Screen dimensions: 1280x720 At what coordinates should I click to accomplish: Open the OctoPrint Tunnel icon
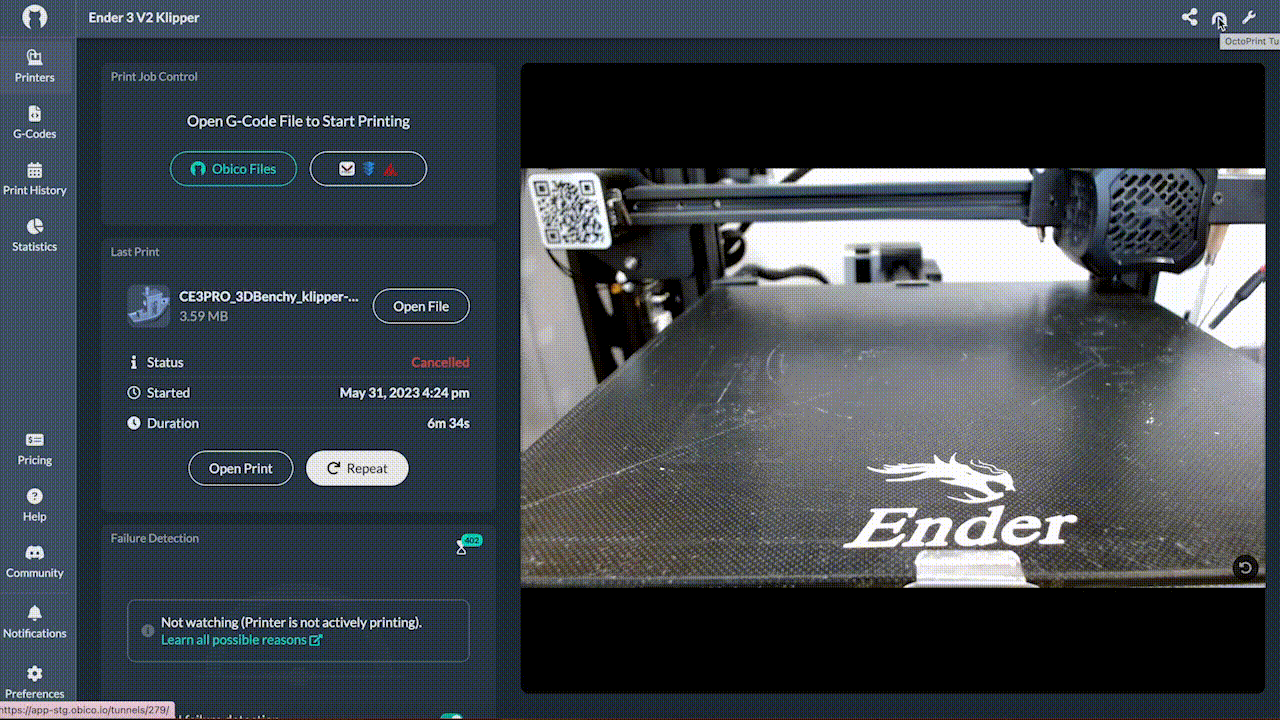[1218, 18]
